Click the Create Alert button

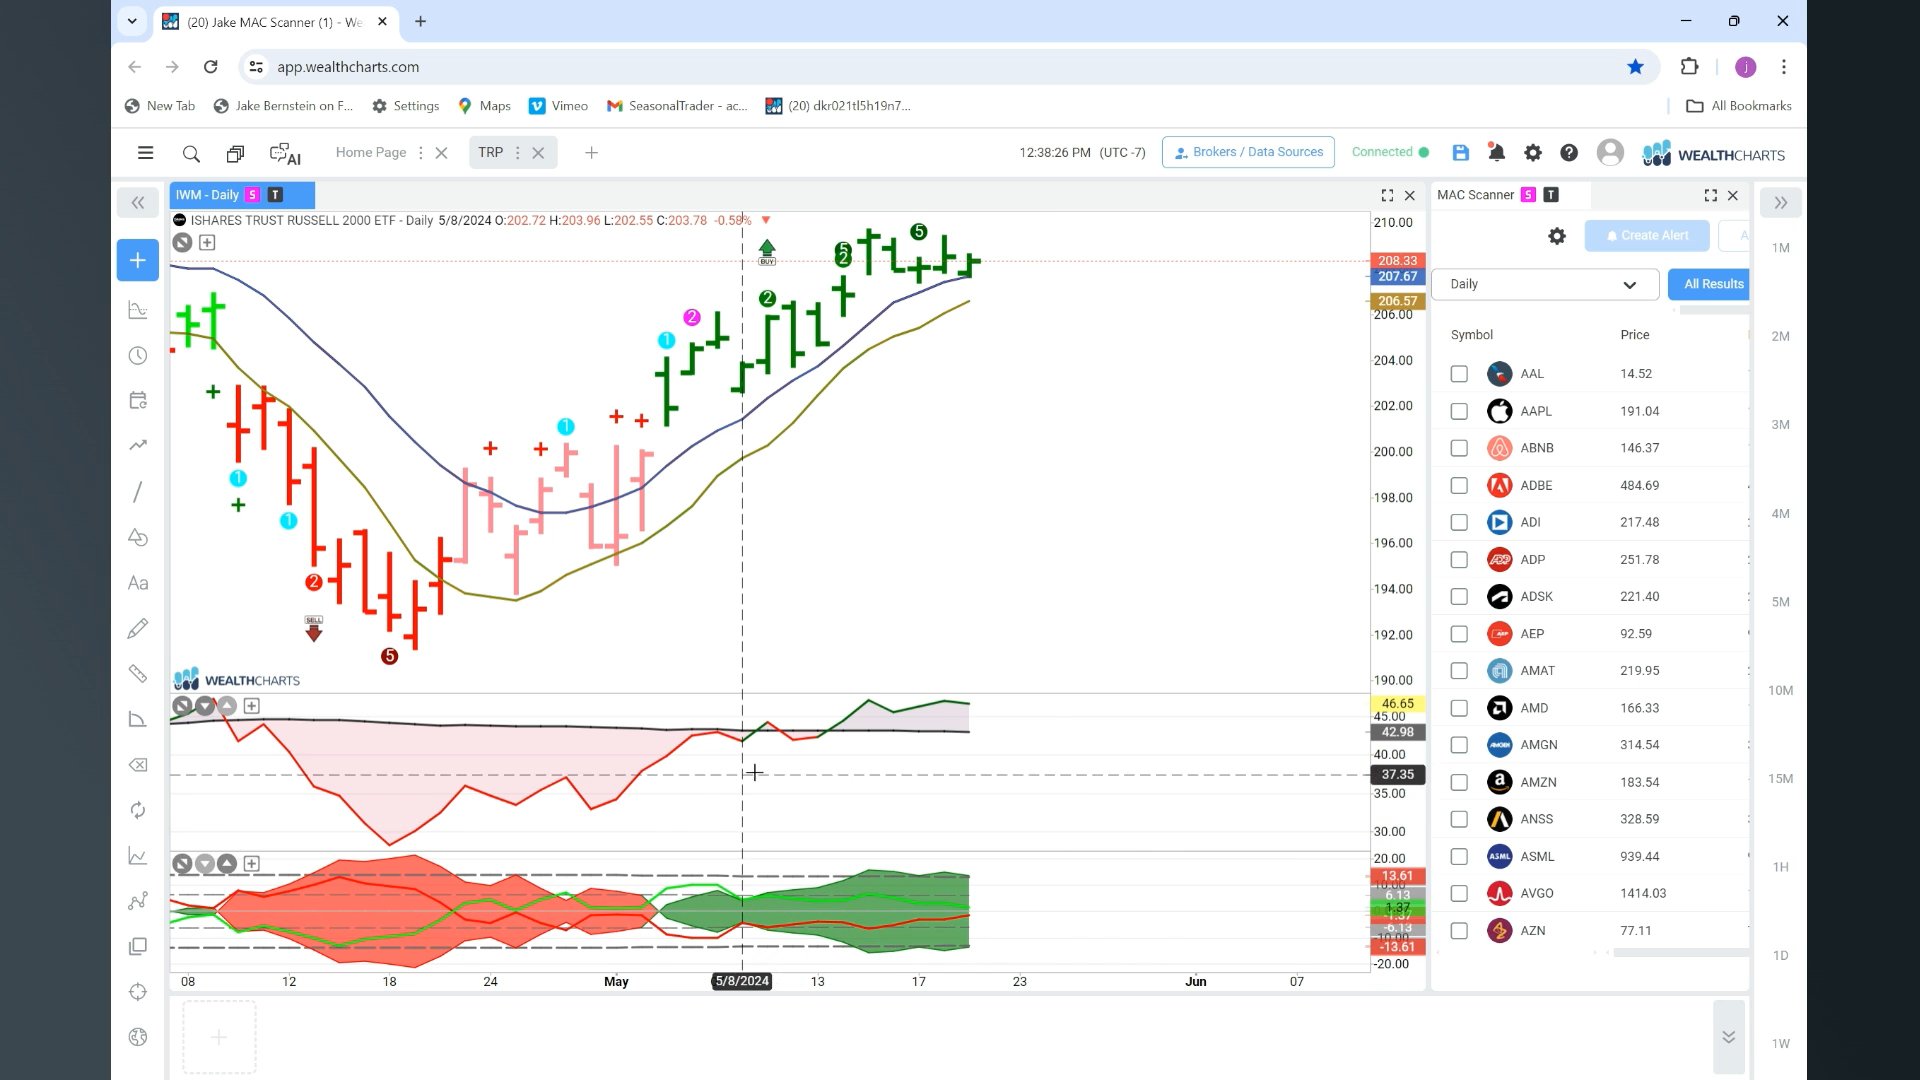(x=1647, y=236)
